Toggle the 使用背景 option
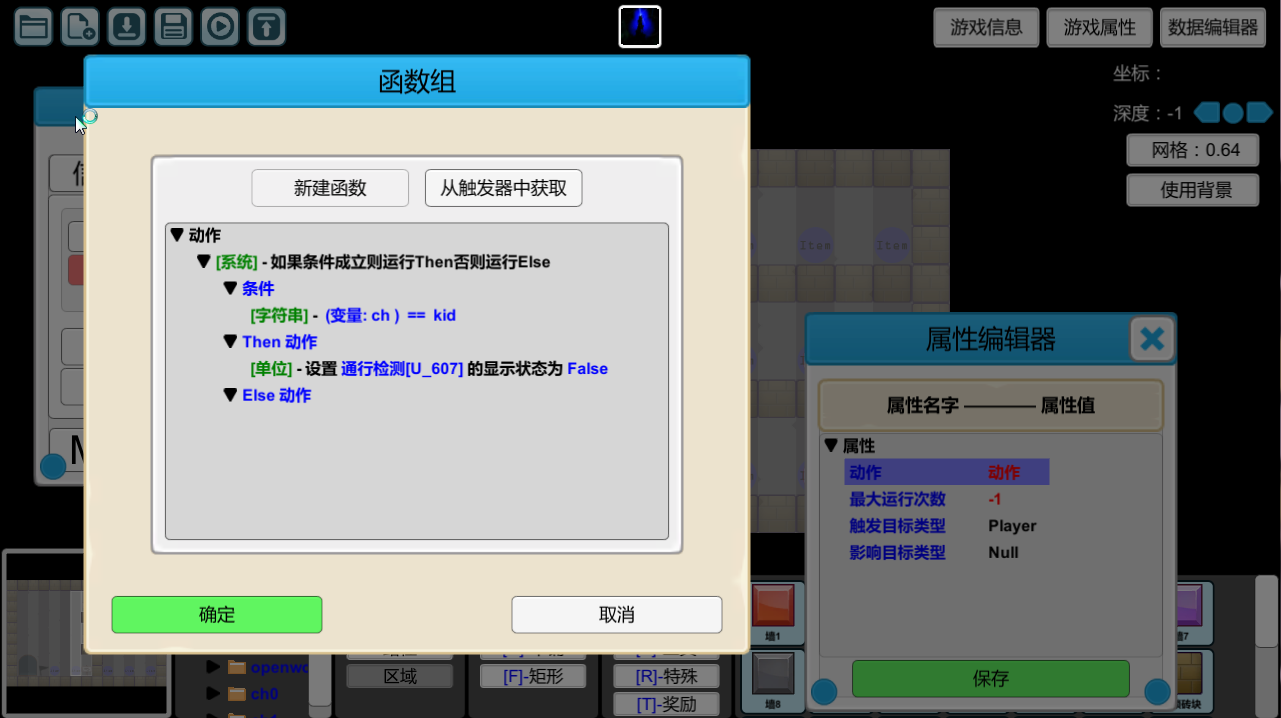This screenshot has height=718, width=1281. tap(1193, 190)
